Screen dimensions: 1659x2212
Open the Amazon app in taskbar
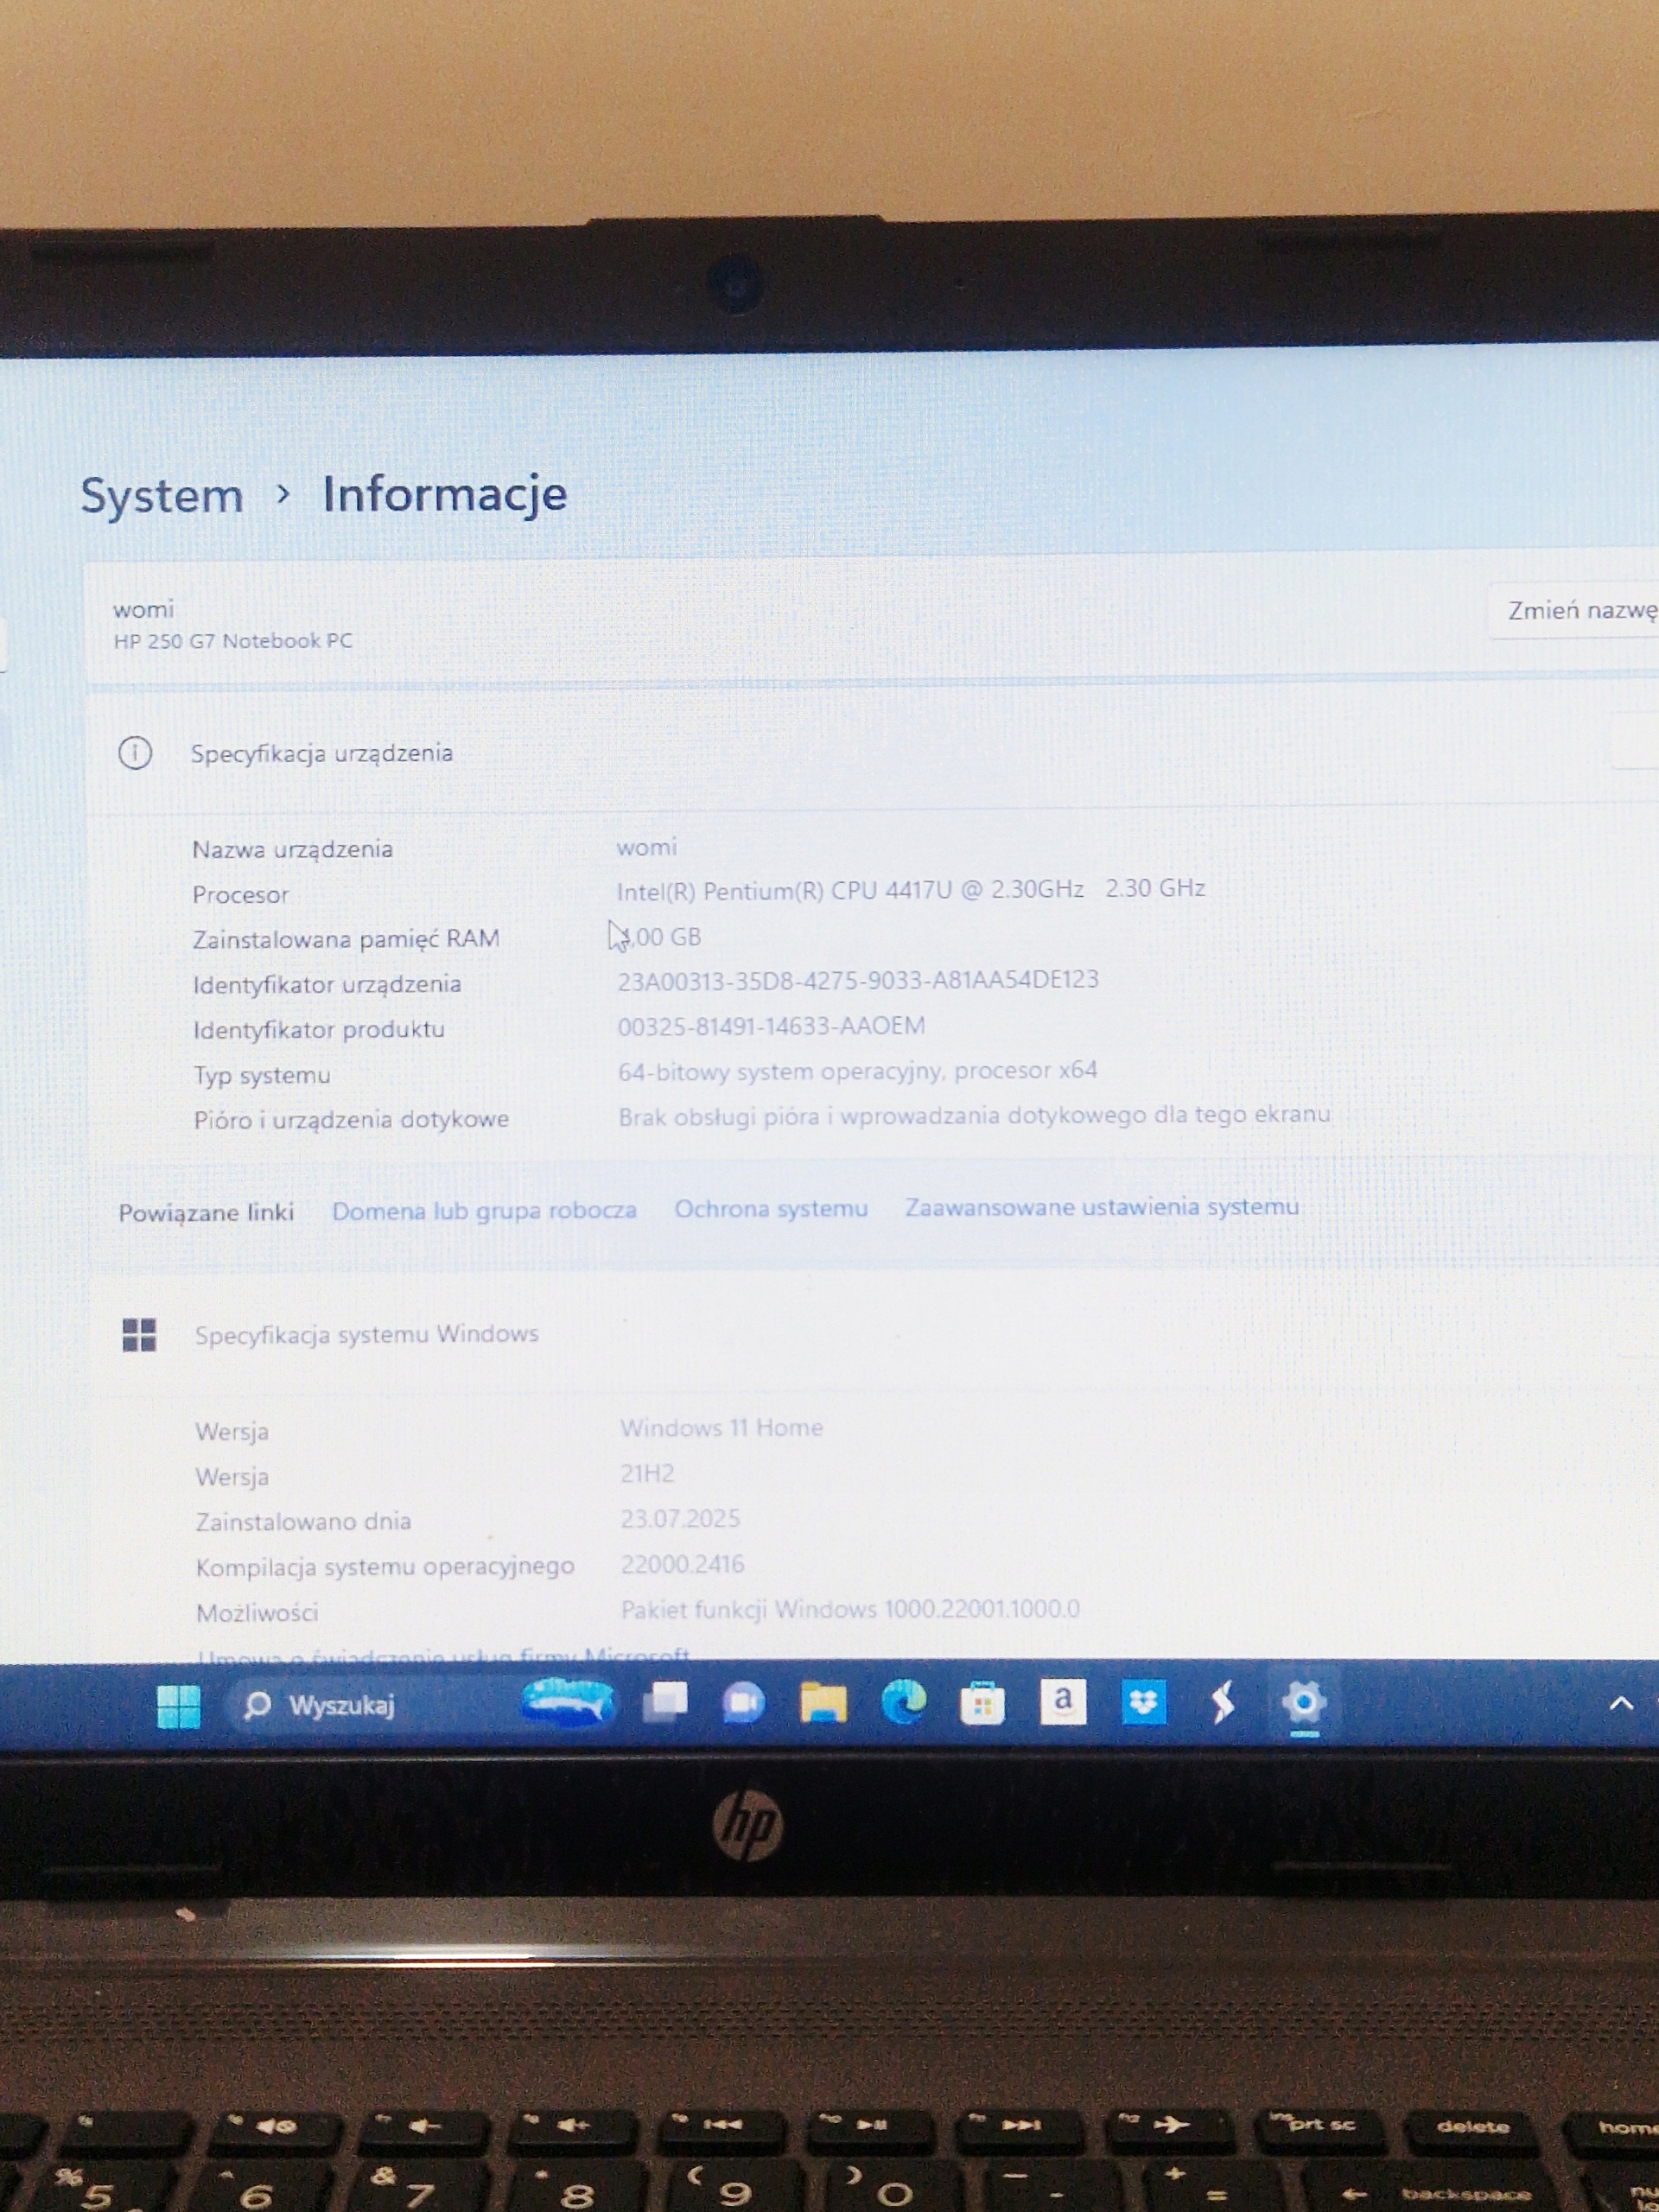pyautogui.click(x=1063, y=1702)
